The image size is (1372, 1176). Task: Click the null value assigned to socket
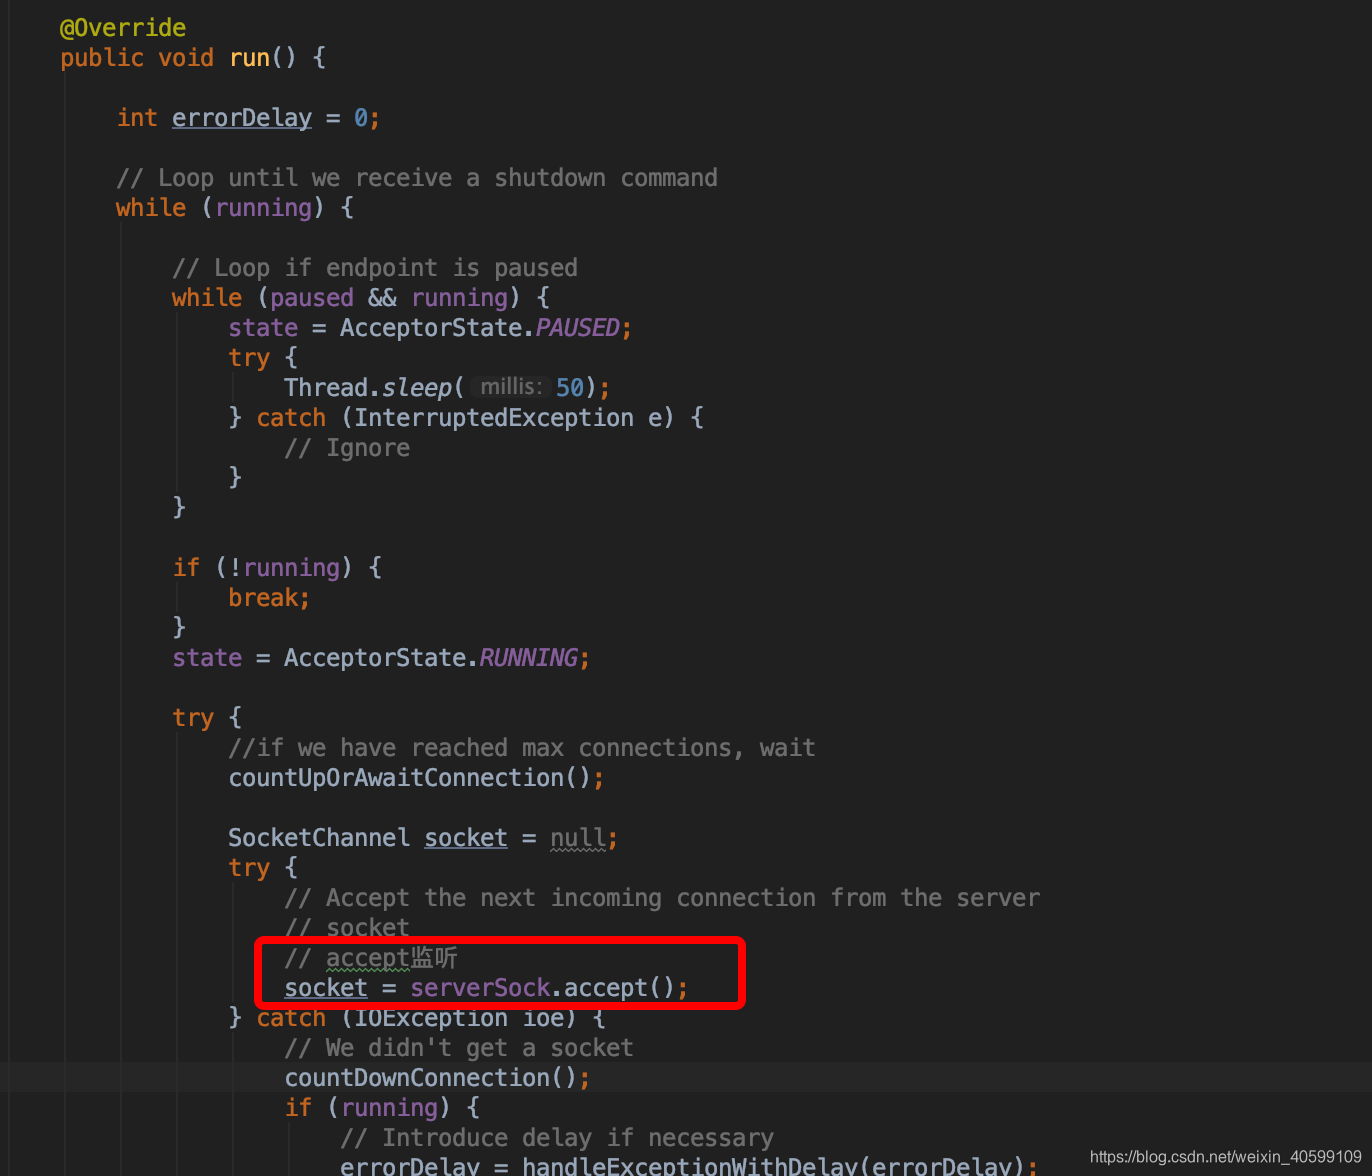[578, 838]
